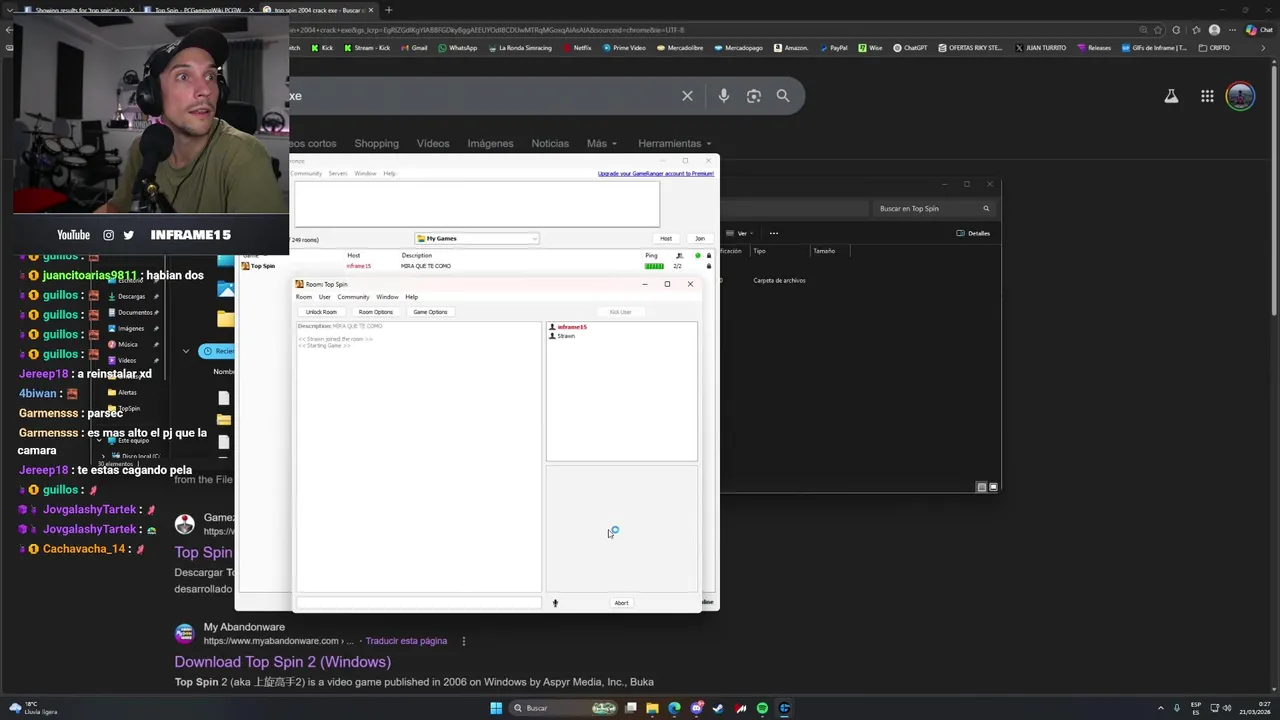The image size is (1280, 720).
Task: Click the Google voice search microphone
Action: tap(723, 96)
